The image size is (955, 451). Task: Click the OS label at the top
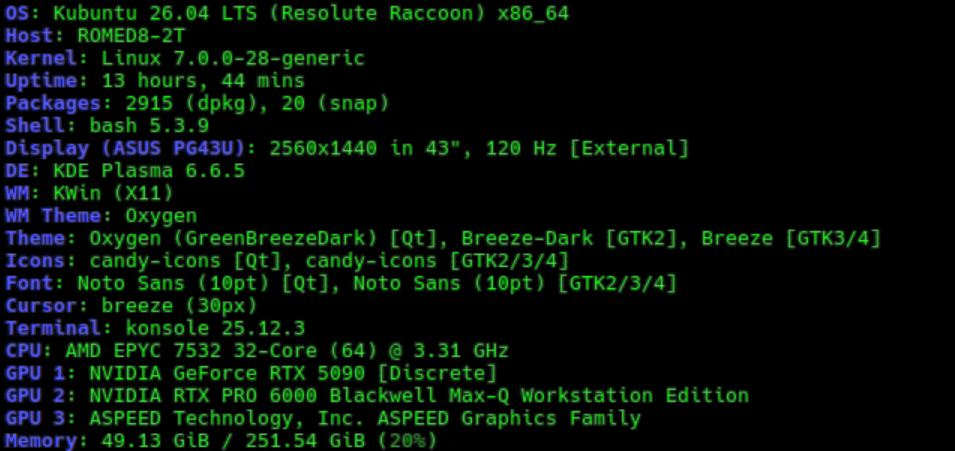[17, 13]
